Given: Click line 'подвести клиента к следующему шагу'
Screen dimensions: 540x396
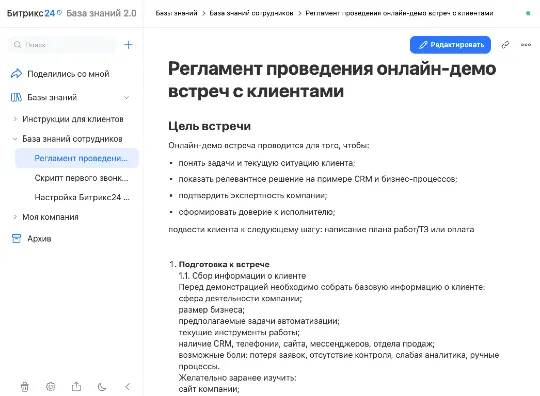Looking at the screenshot, I should [321, 229].
